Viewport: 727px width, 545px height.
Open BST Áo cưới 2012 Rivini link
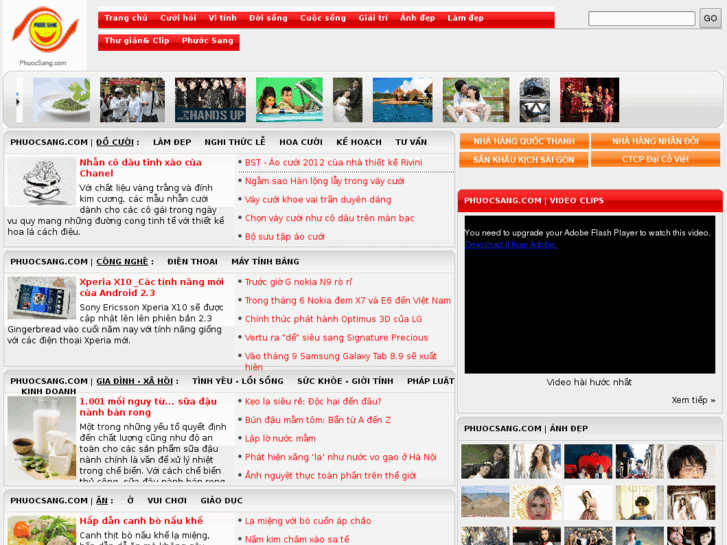tap(333, 162)
